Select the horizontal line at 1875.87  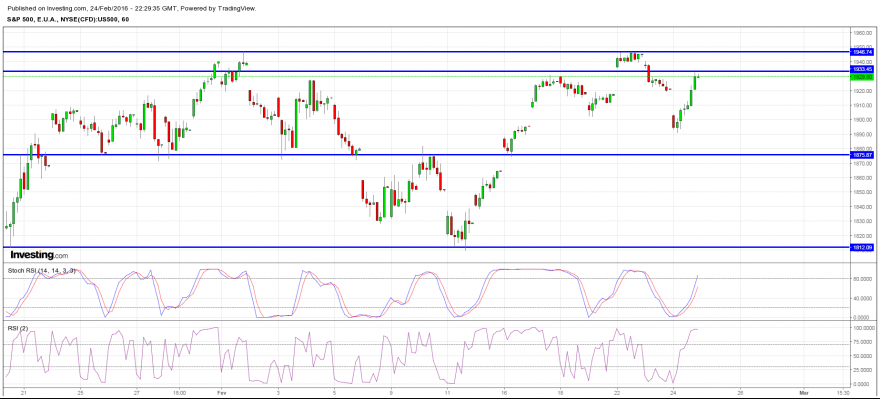[x=427, y=155]
